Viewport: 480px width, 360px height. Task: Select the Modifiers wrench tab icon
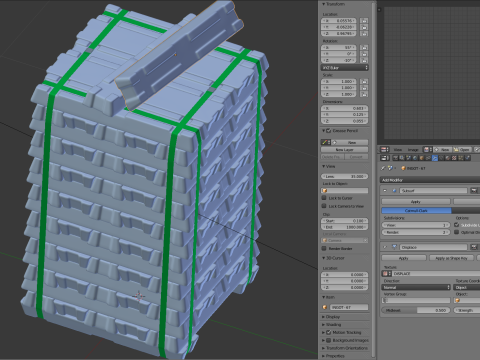[435, 158]
